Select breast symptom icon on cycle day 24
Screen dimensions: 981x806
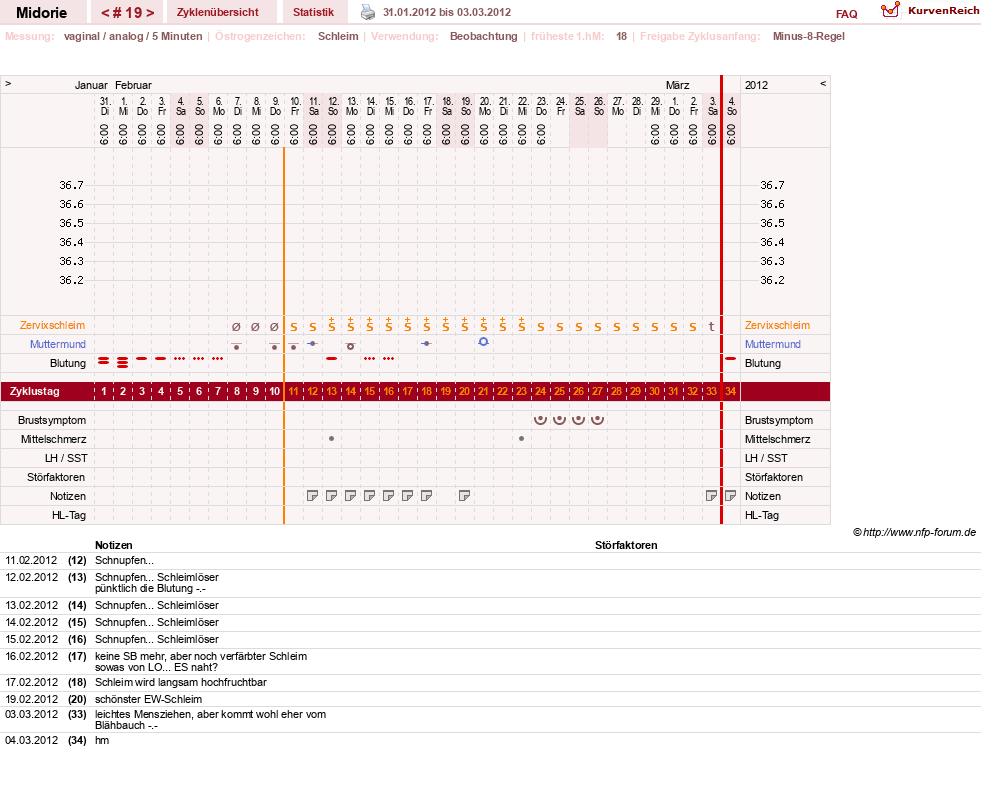click(x=541, y=420)
